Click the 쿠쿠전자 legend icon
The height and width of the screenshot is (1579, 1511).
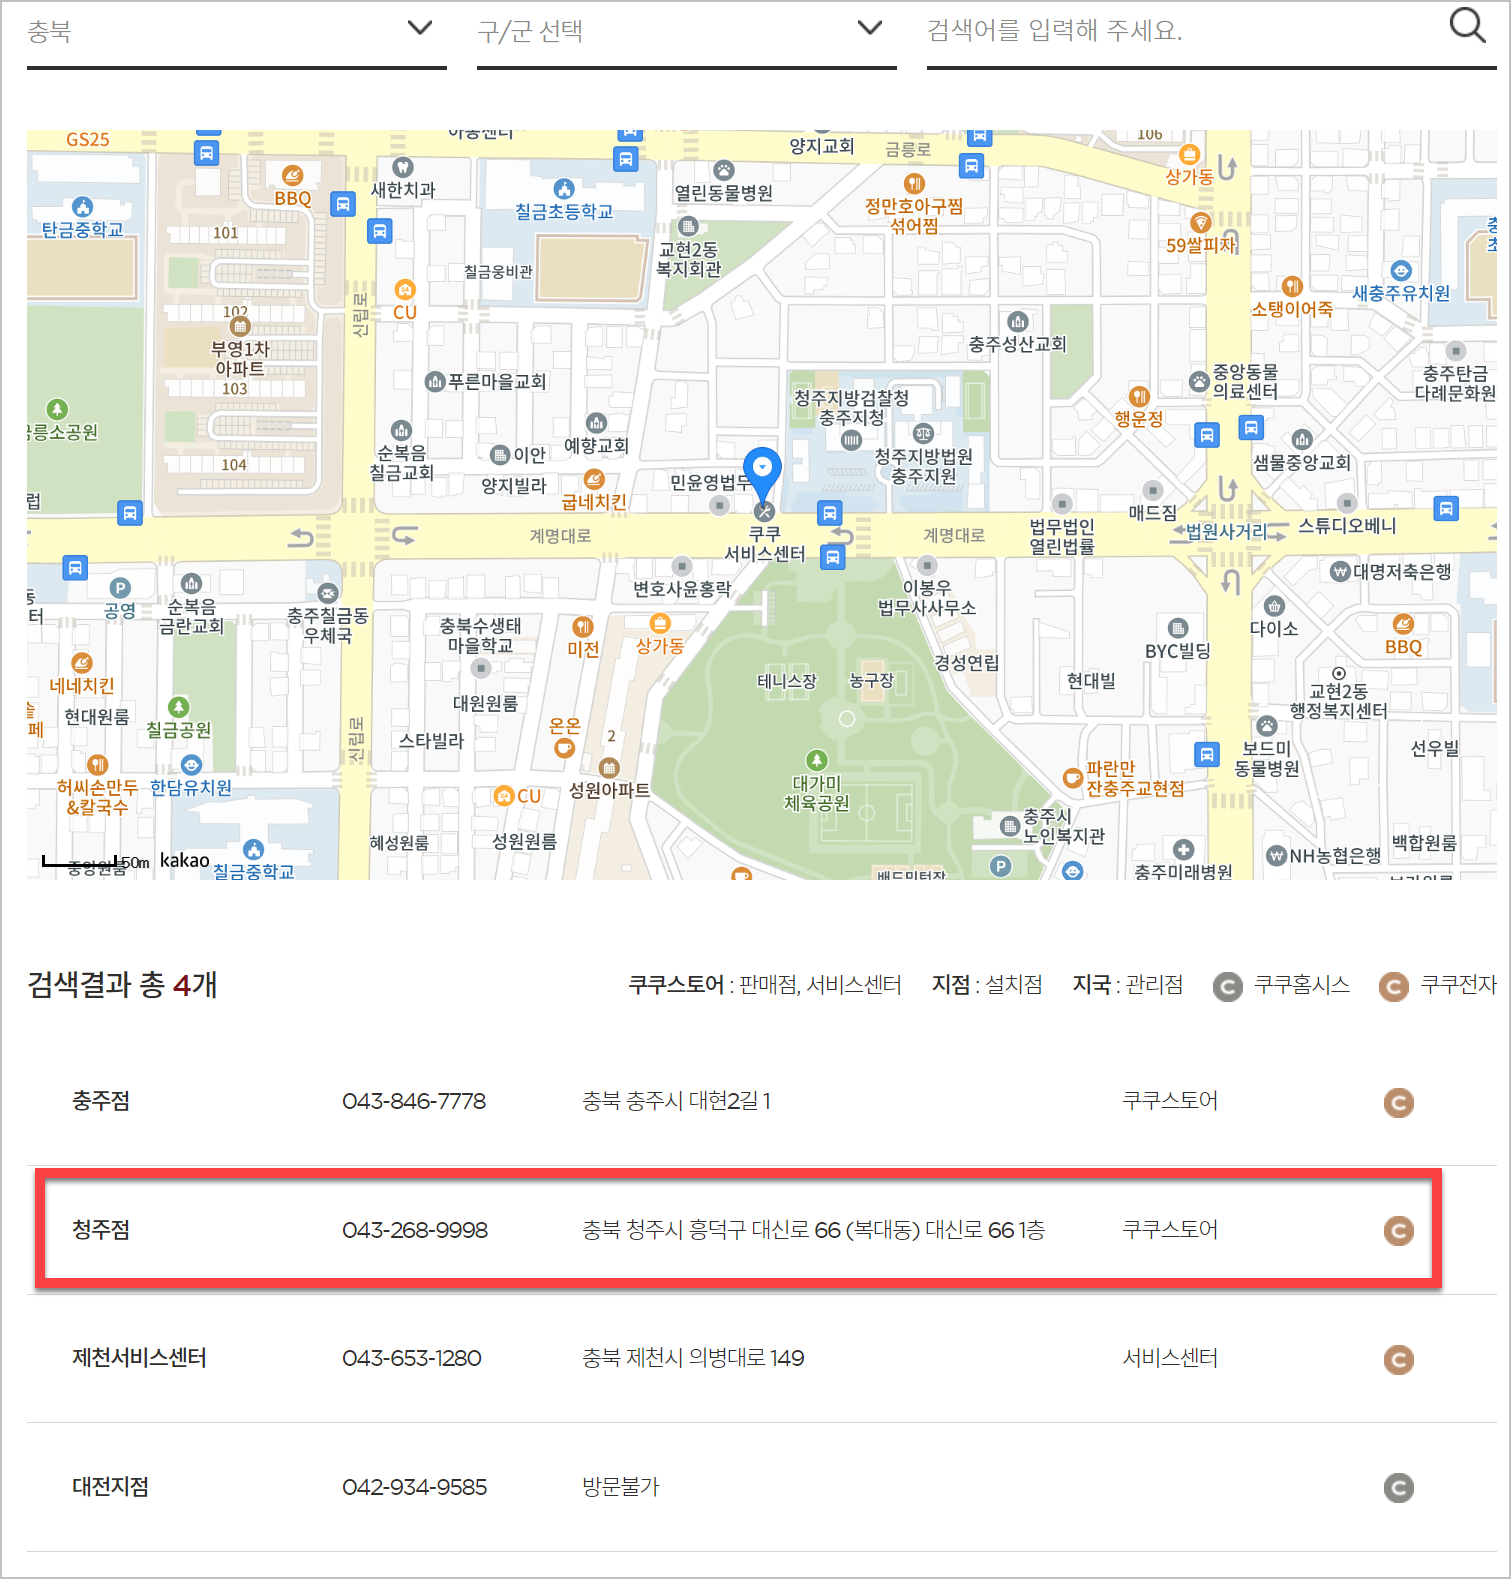(x=1393, y=986)
